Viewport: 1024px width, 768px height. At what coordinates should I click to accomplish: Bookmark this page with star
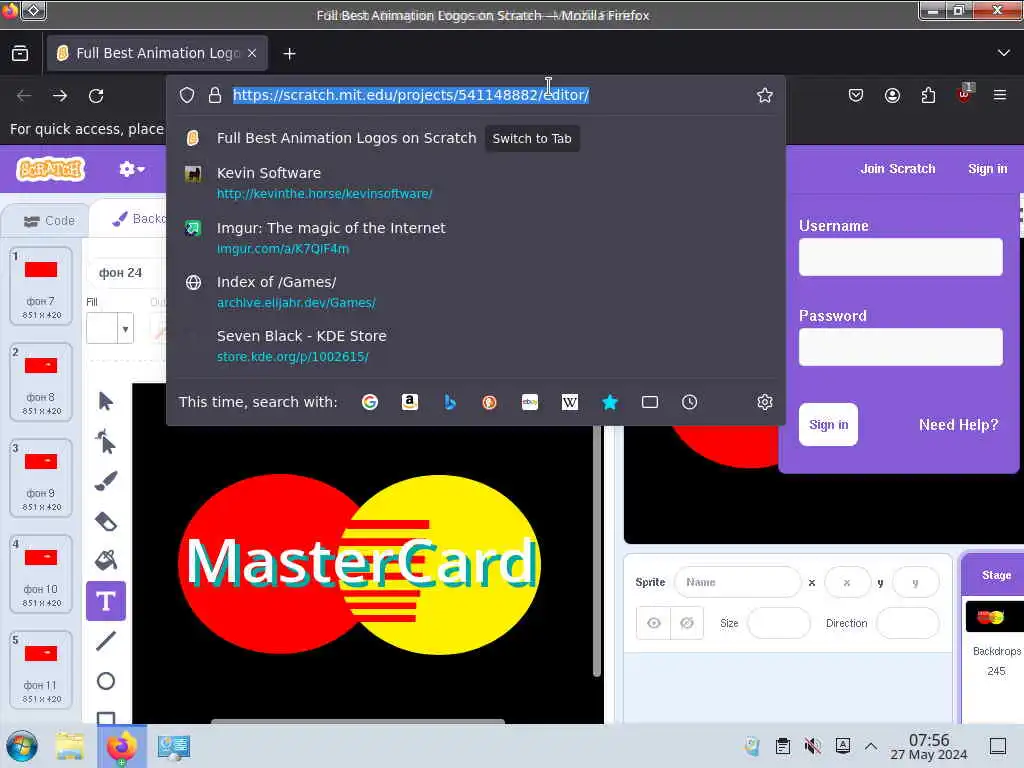765,95
